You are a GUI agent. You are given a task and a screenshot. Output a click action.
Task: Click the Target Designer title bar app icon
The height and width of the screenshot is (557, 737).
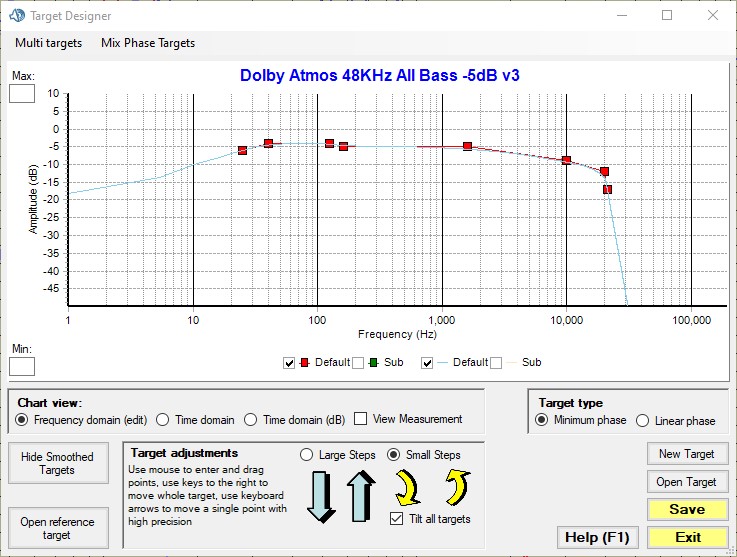15,16
